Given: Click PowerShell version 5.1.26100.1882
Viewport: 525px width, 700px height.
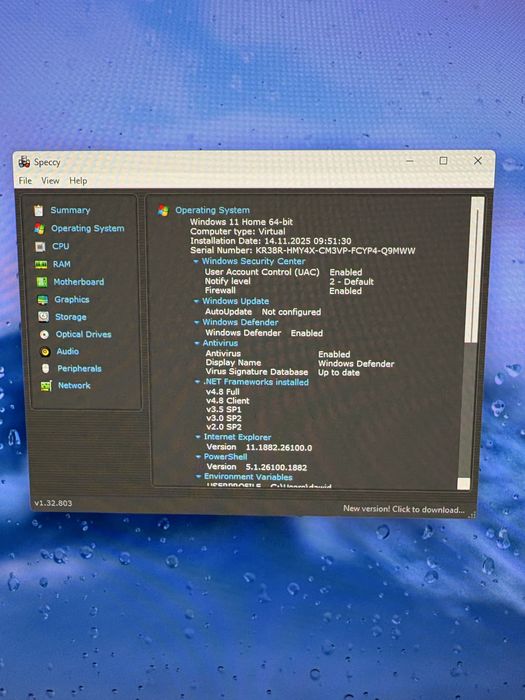Looking at the screenshot, I should pos(257,467).
